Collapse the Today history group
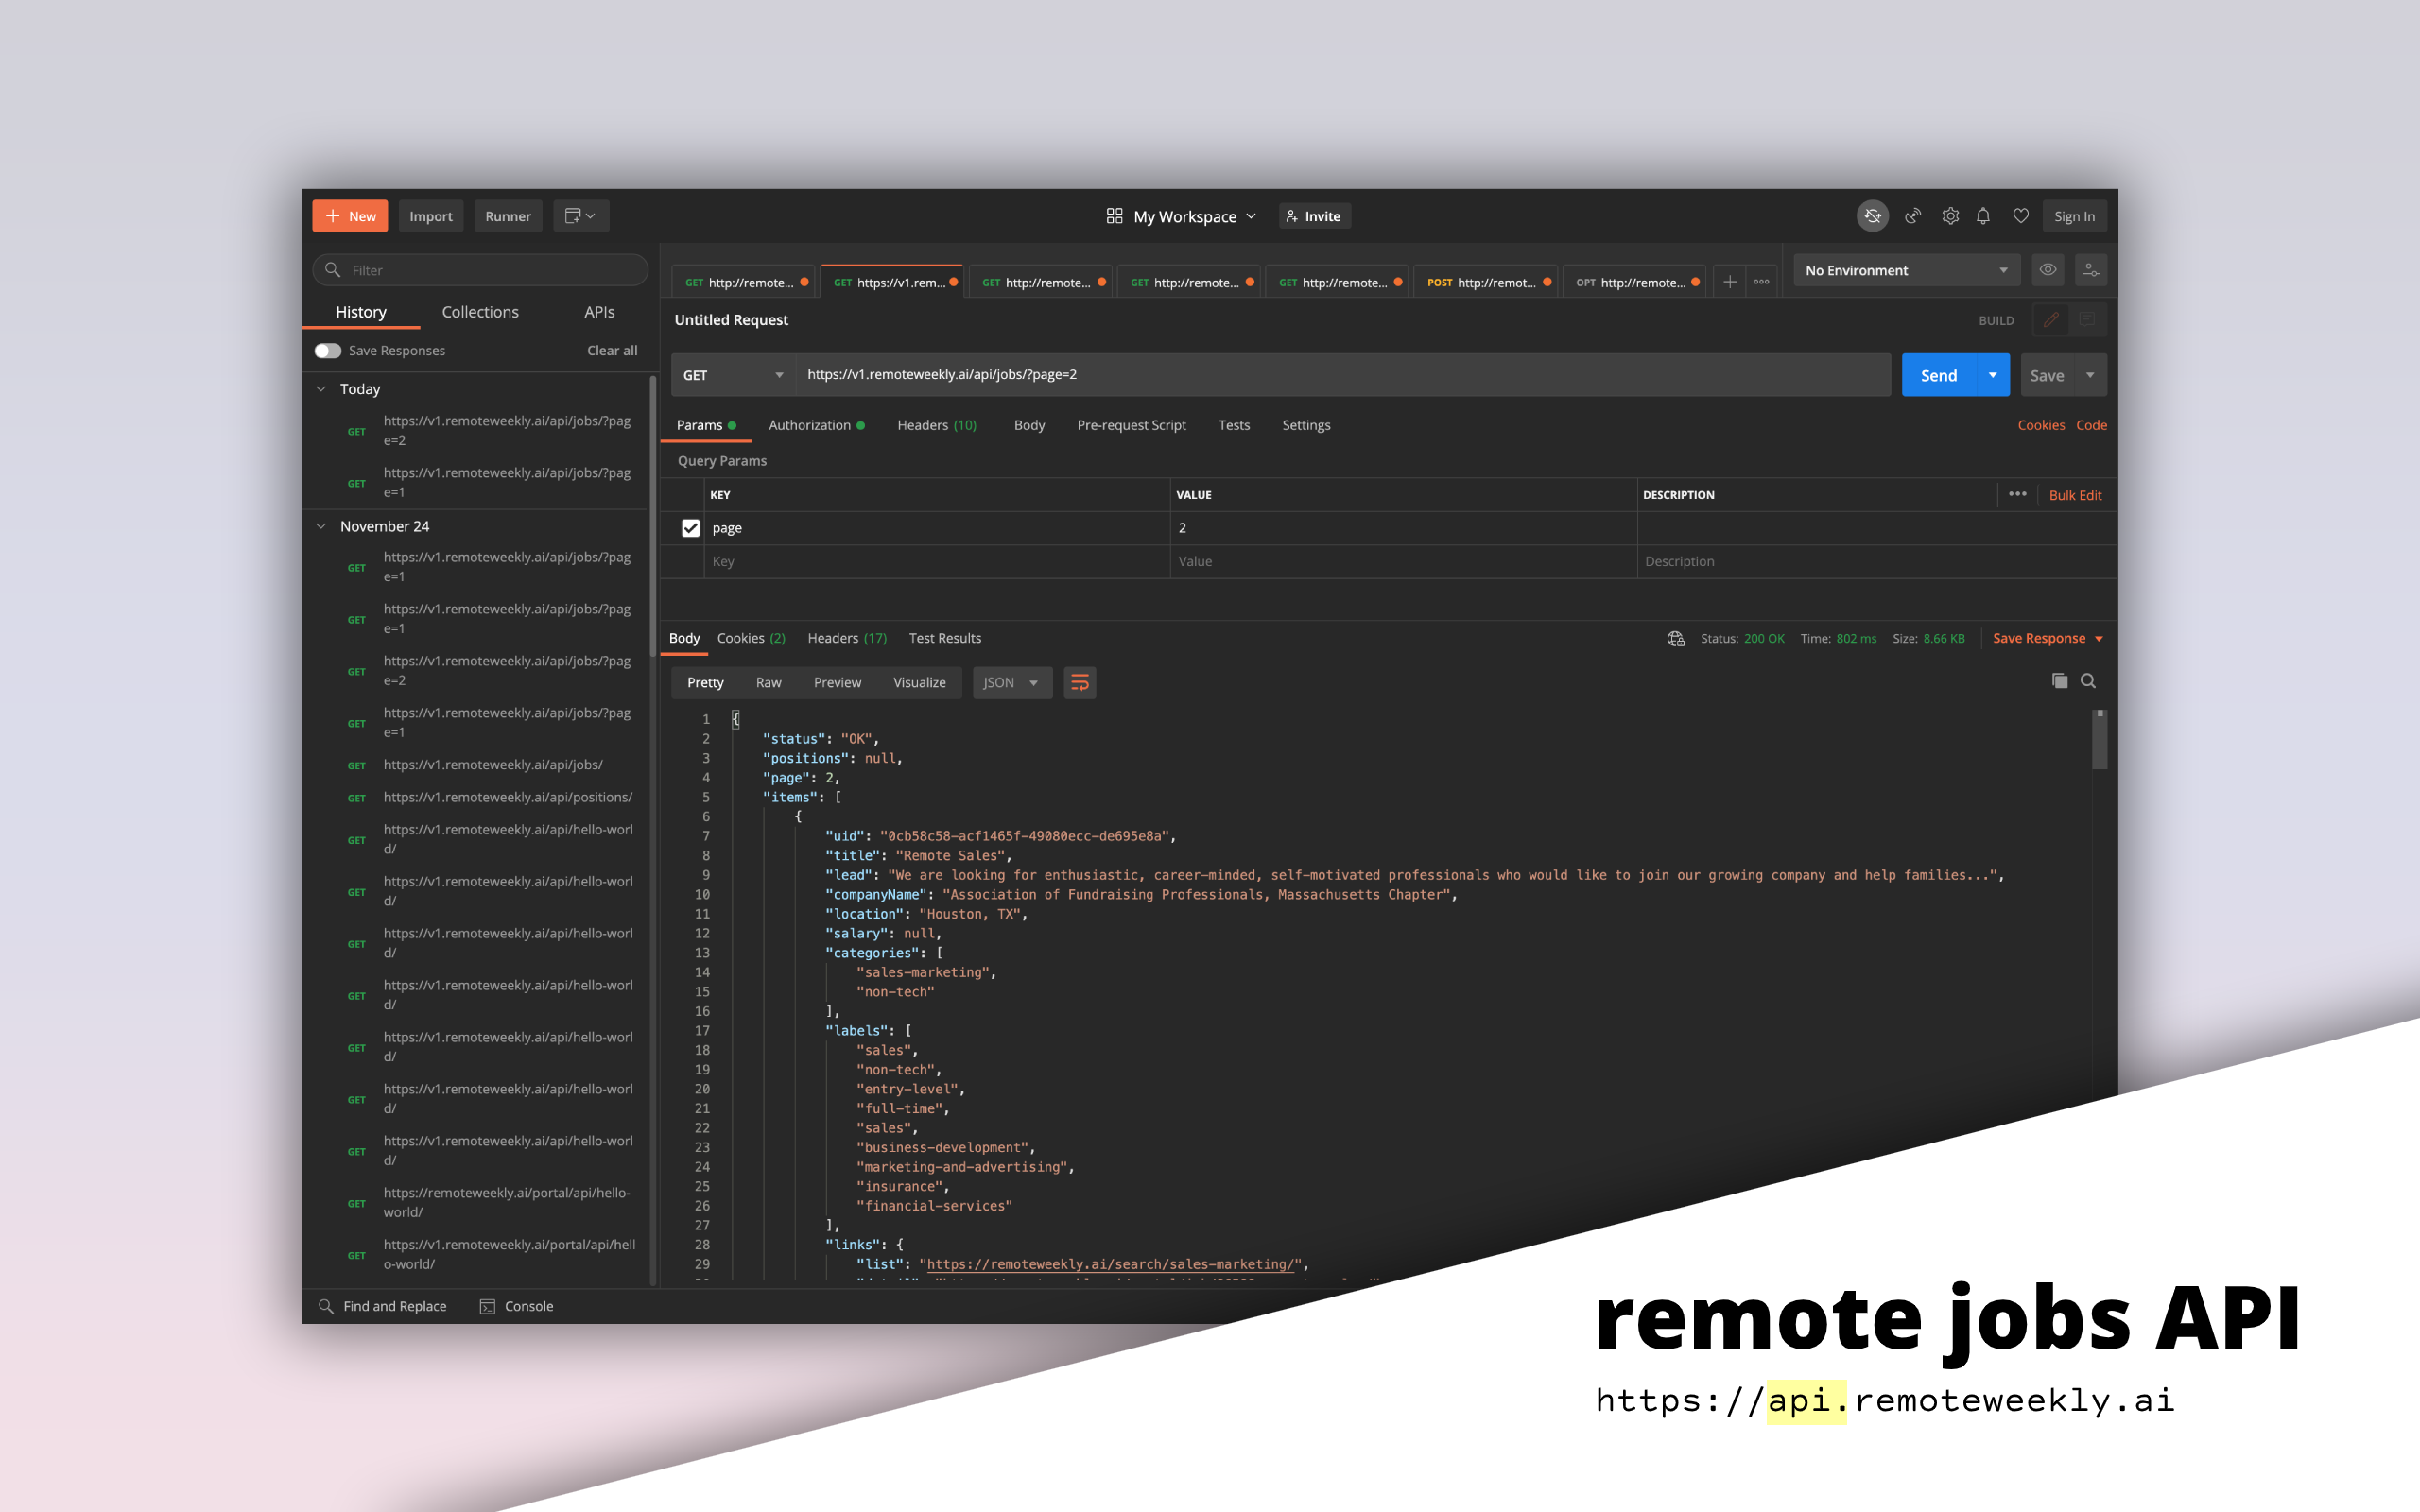Screen dimensions: 2420x1512 [321, 389]
